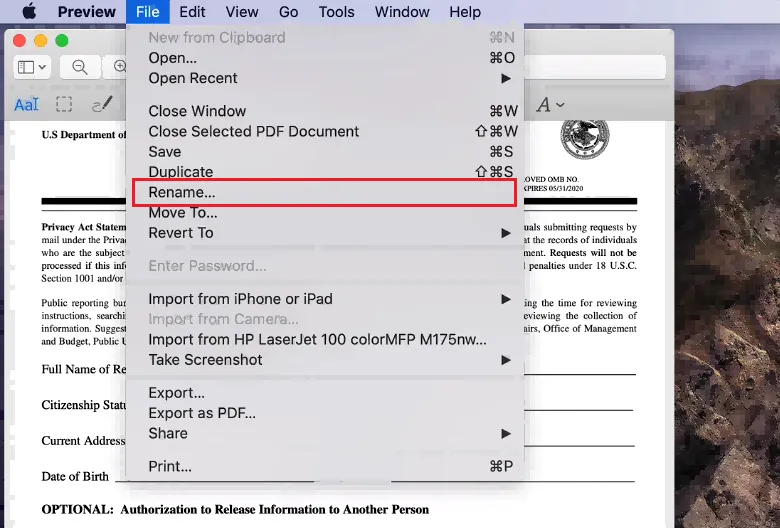
Task: Open the Go menu
Action: [289, 11]
